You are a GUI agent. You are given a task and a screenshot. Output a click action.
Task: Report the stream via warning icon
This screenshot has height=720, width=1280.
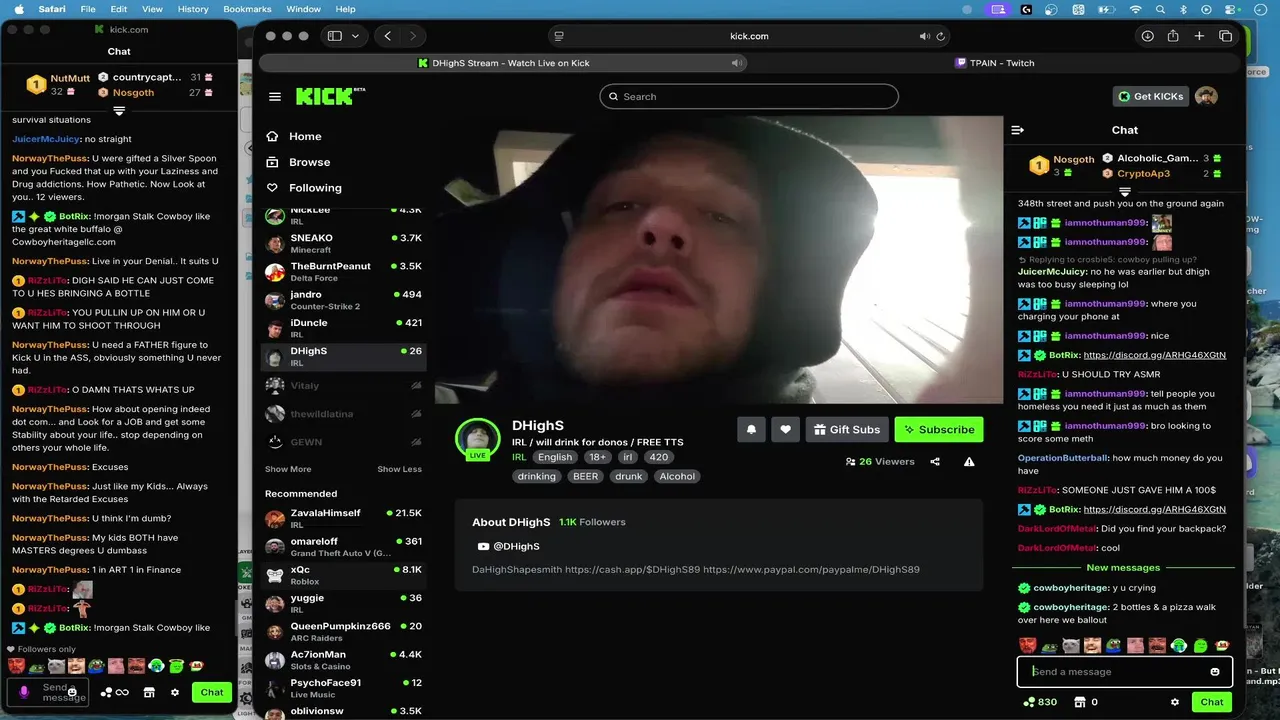point(969,462)
